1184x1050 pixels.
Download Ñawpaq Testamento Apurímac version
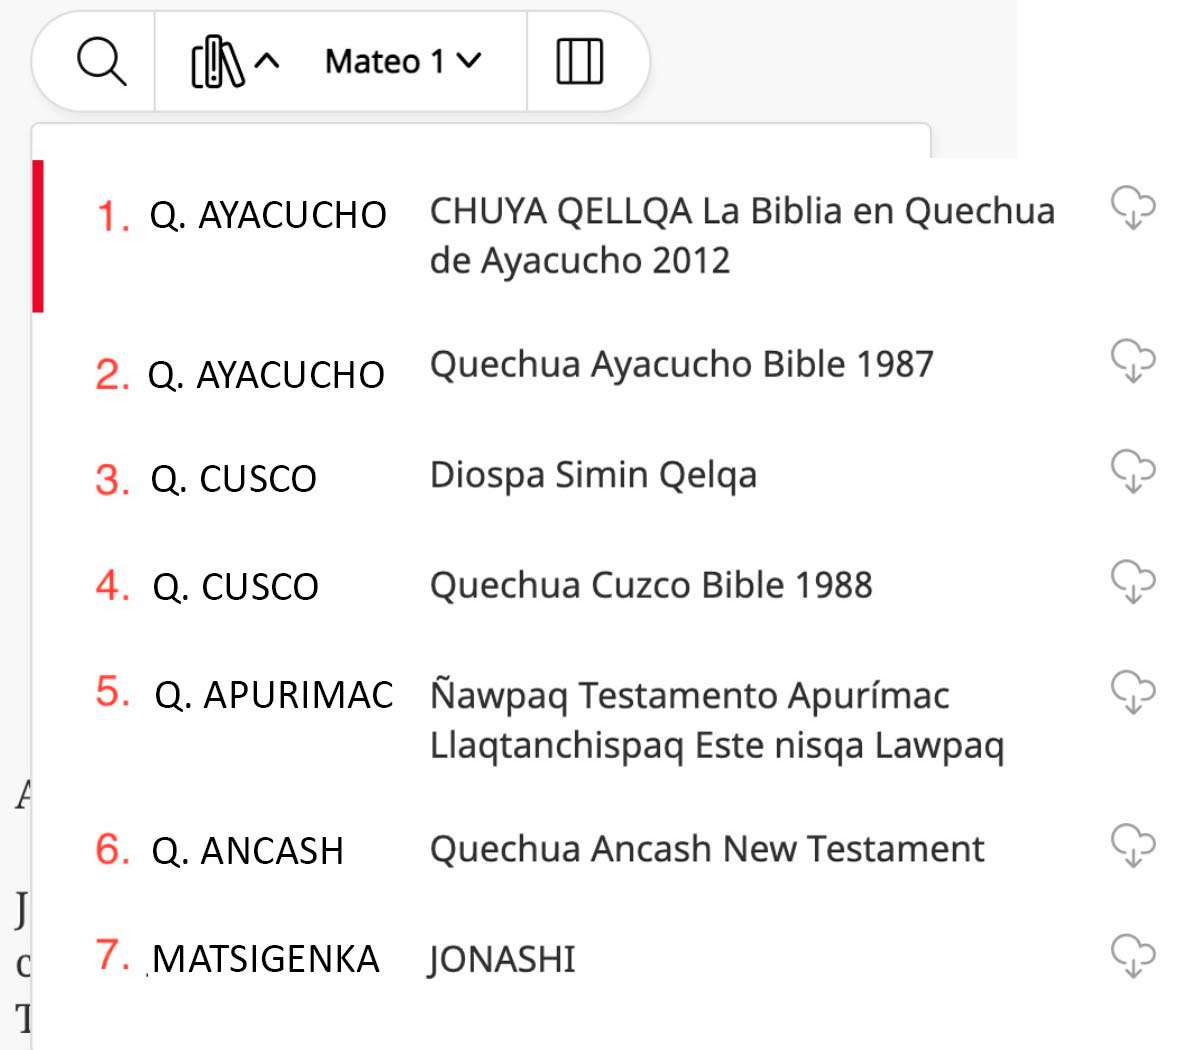coord(1133,693)
